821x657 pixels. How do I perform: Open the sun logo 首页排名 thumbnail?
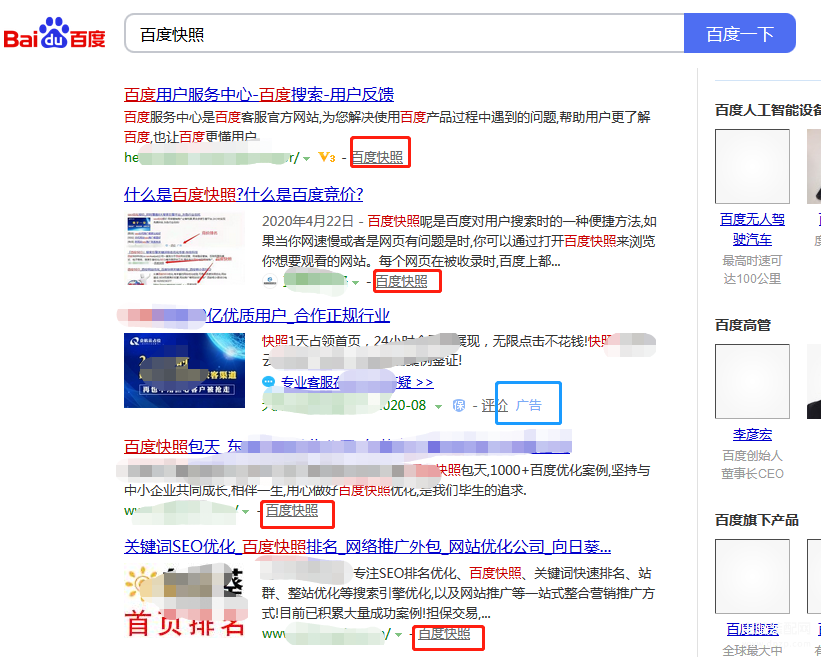coord(184,599)
